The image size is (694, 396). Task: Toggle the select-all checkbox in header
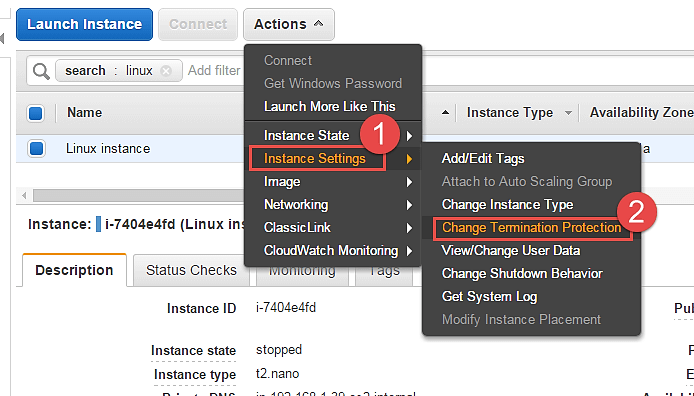(x=36, y=113)
